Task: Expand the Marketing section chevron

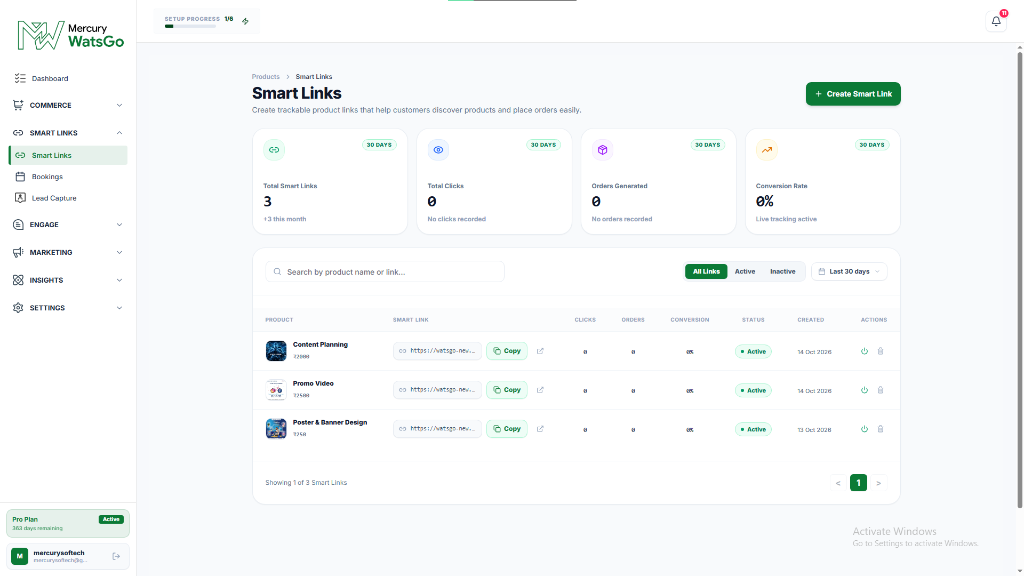Action: coord(119,252)
